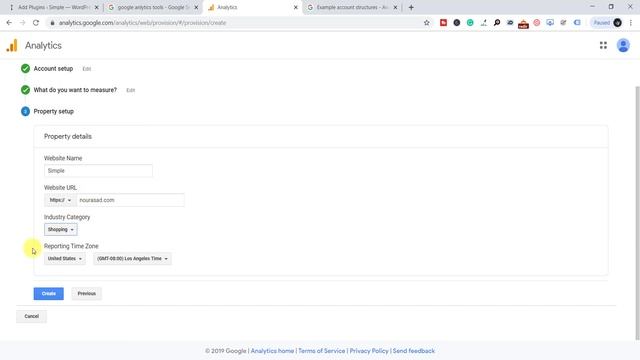Click the Property details heading text
Screen dimensions: 640x360
[68, 136]
